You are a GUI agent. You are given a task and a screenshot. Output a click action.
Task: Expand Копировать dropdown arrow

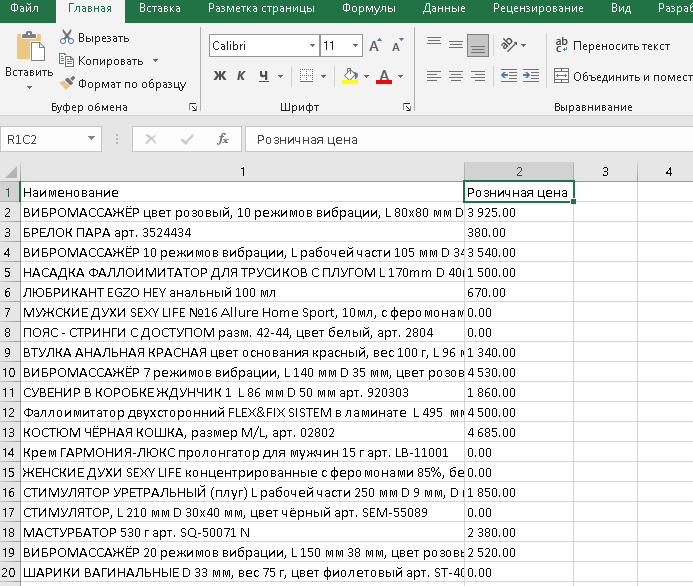pos(156,60)
